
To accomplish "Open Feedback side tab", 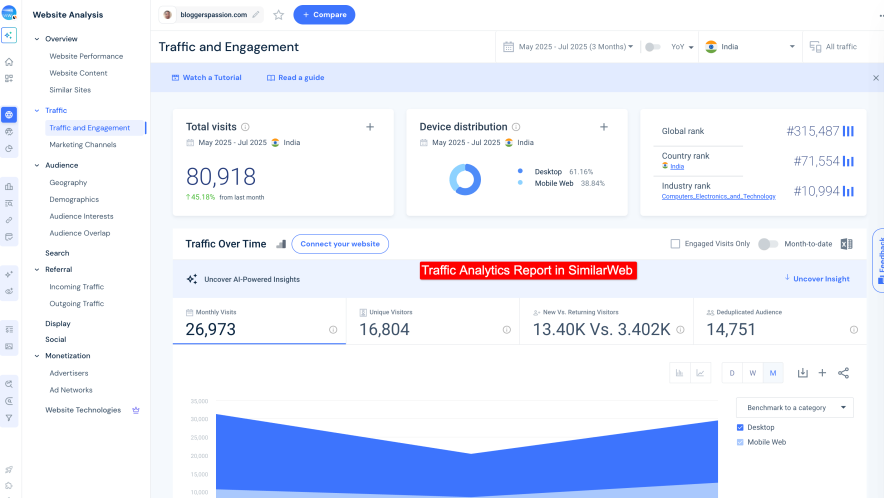I will coord(878,261).
